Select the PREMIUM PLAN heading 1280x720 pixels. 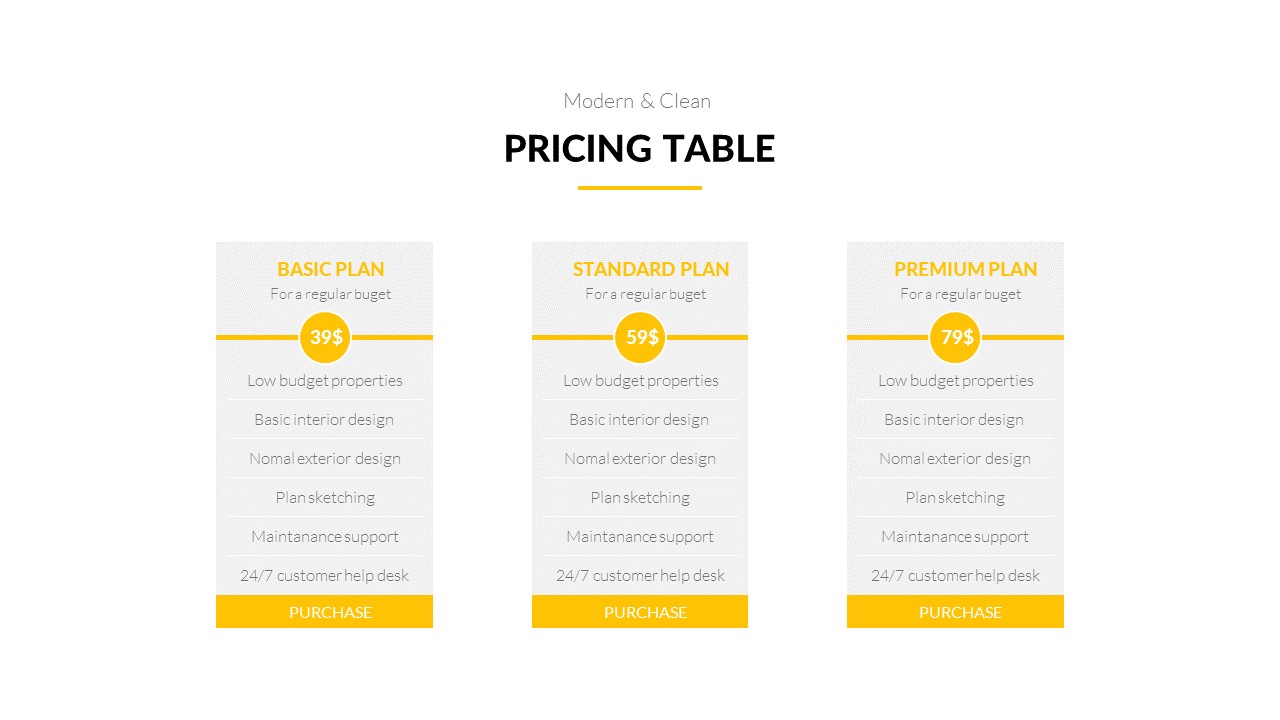965,269
